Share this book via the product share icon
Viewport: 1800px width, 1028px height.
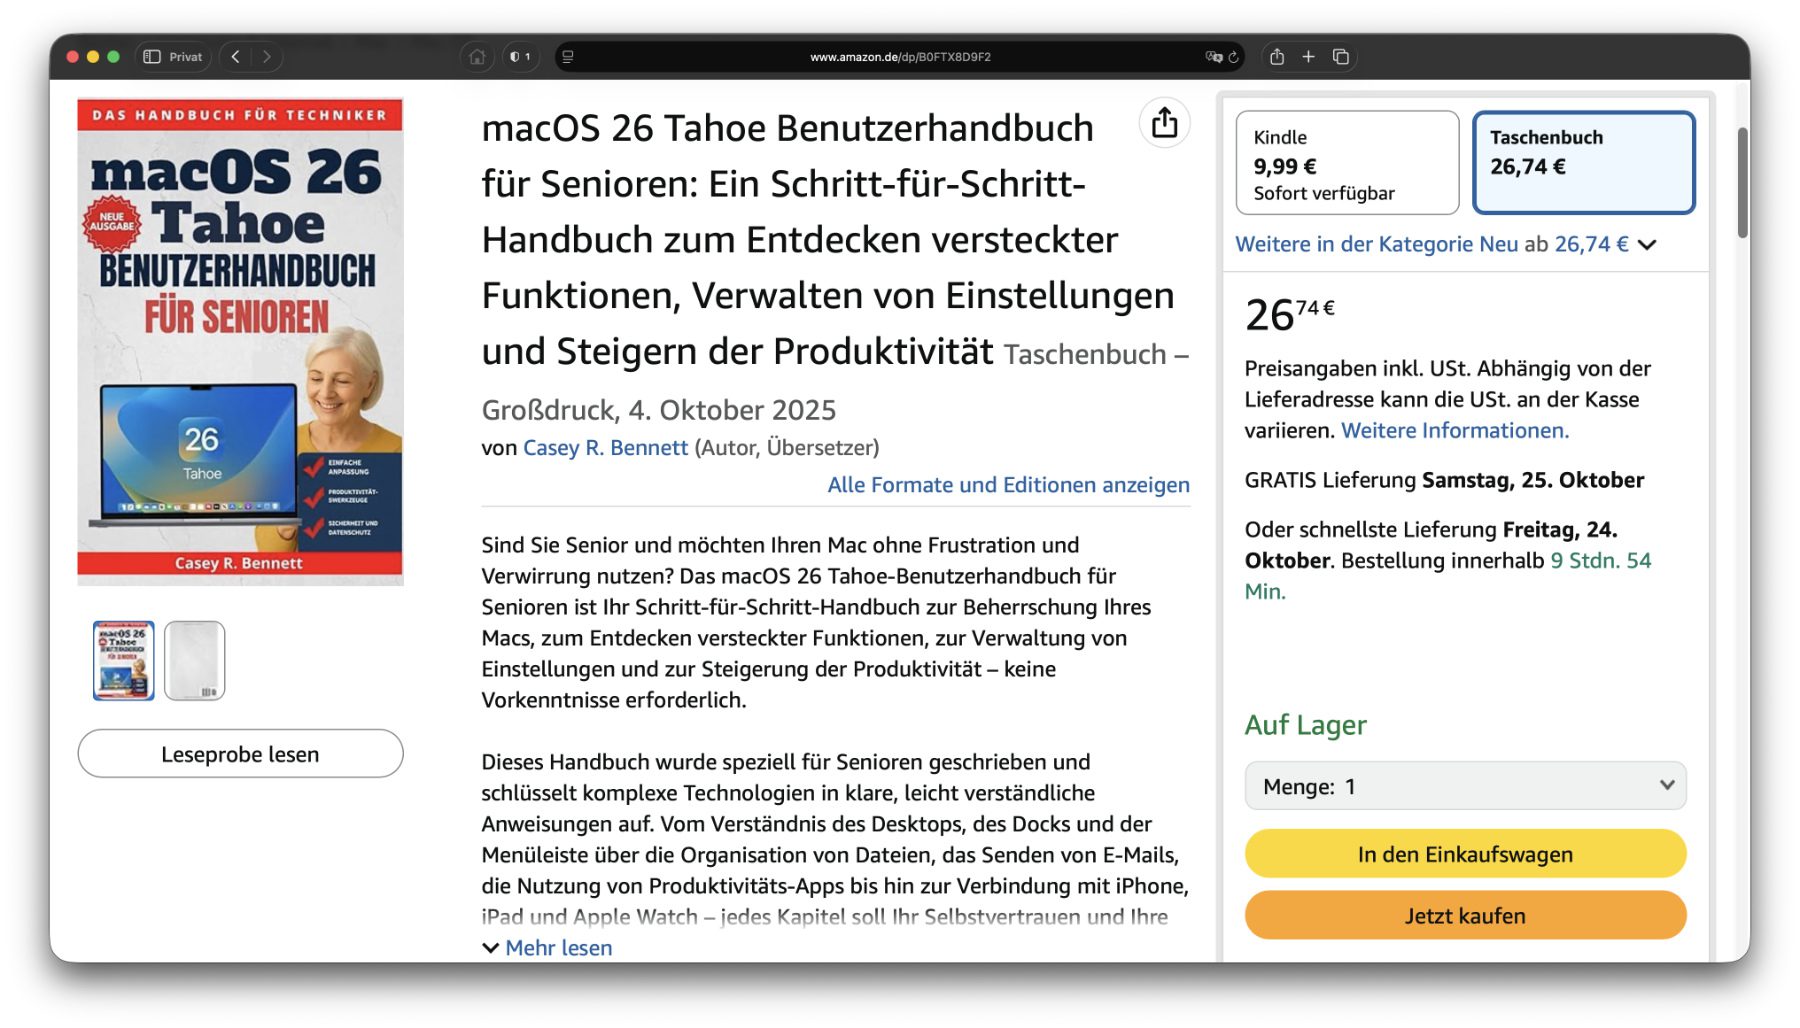[1164, 124]
